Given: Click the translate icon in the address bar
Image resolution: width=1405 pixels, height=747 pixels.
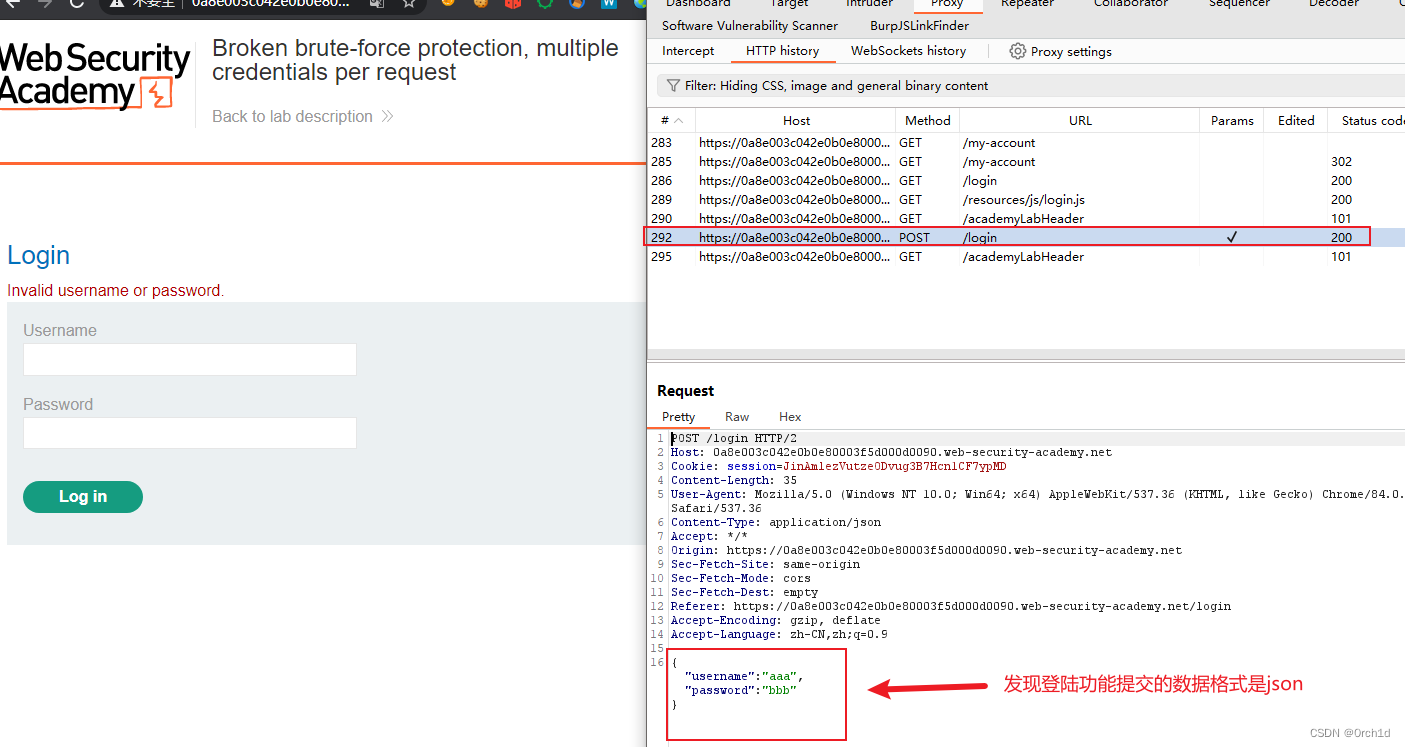Looking at the screenshot, I should (x=376, y=4).
